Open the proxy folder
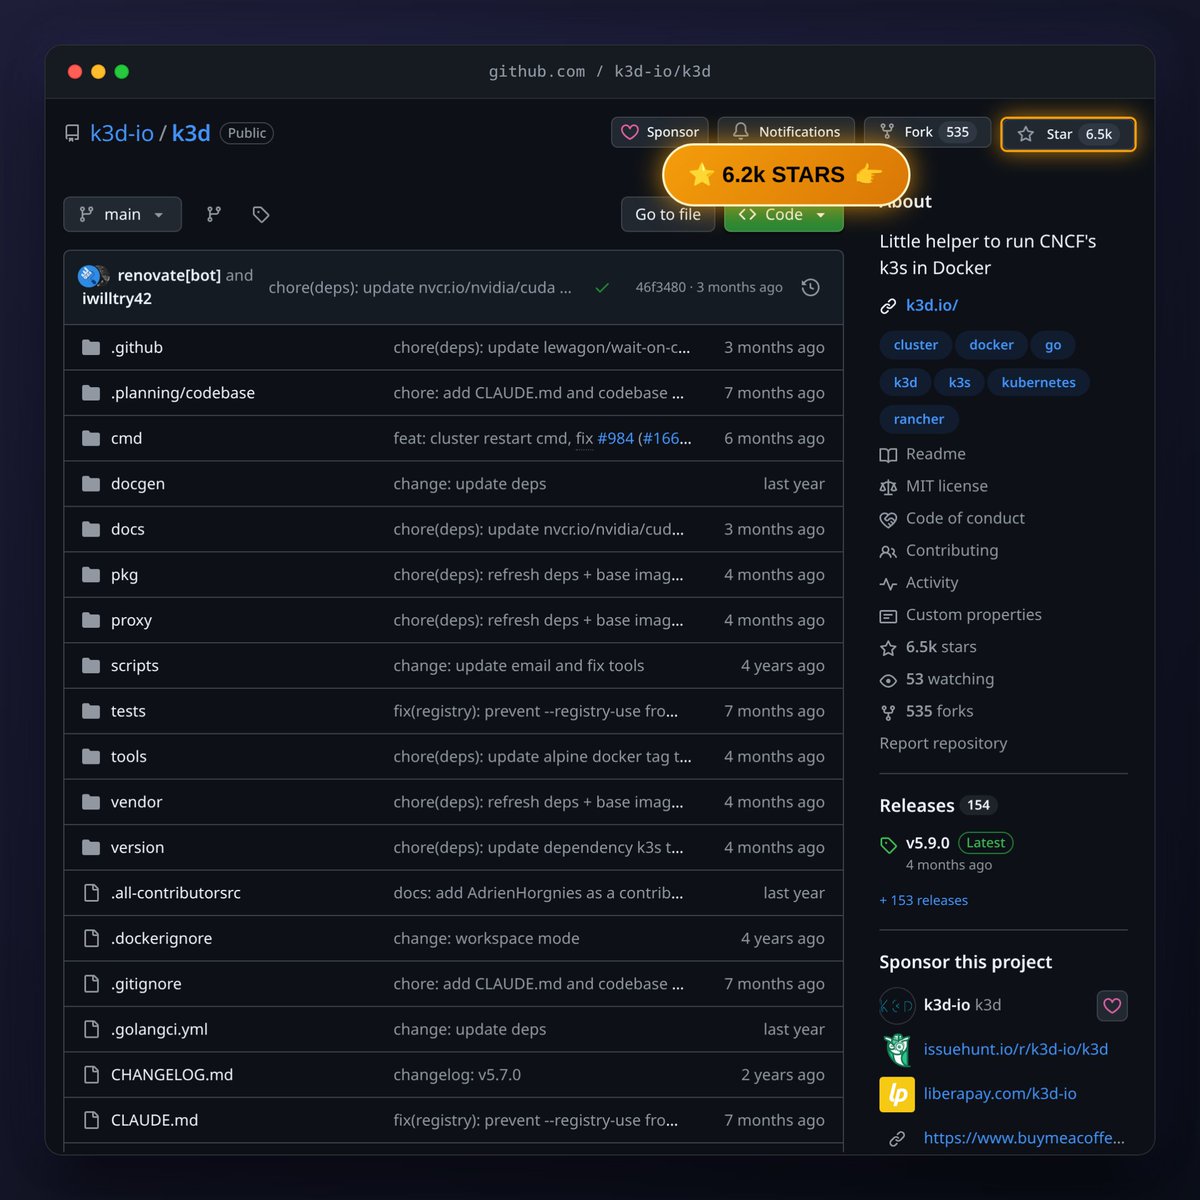This screenshot has width=1200, height=1200. (x=131, y=620)
